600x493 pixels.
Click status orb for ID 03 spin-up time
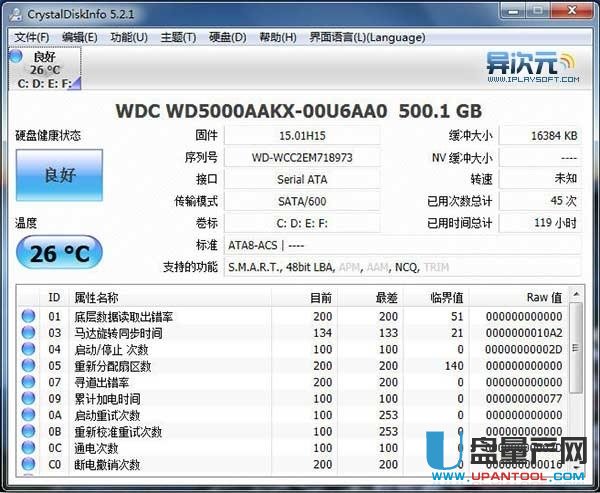[x=28, y=333]
